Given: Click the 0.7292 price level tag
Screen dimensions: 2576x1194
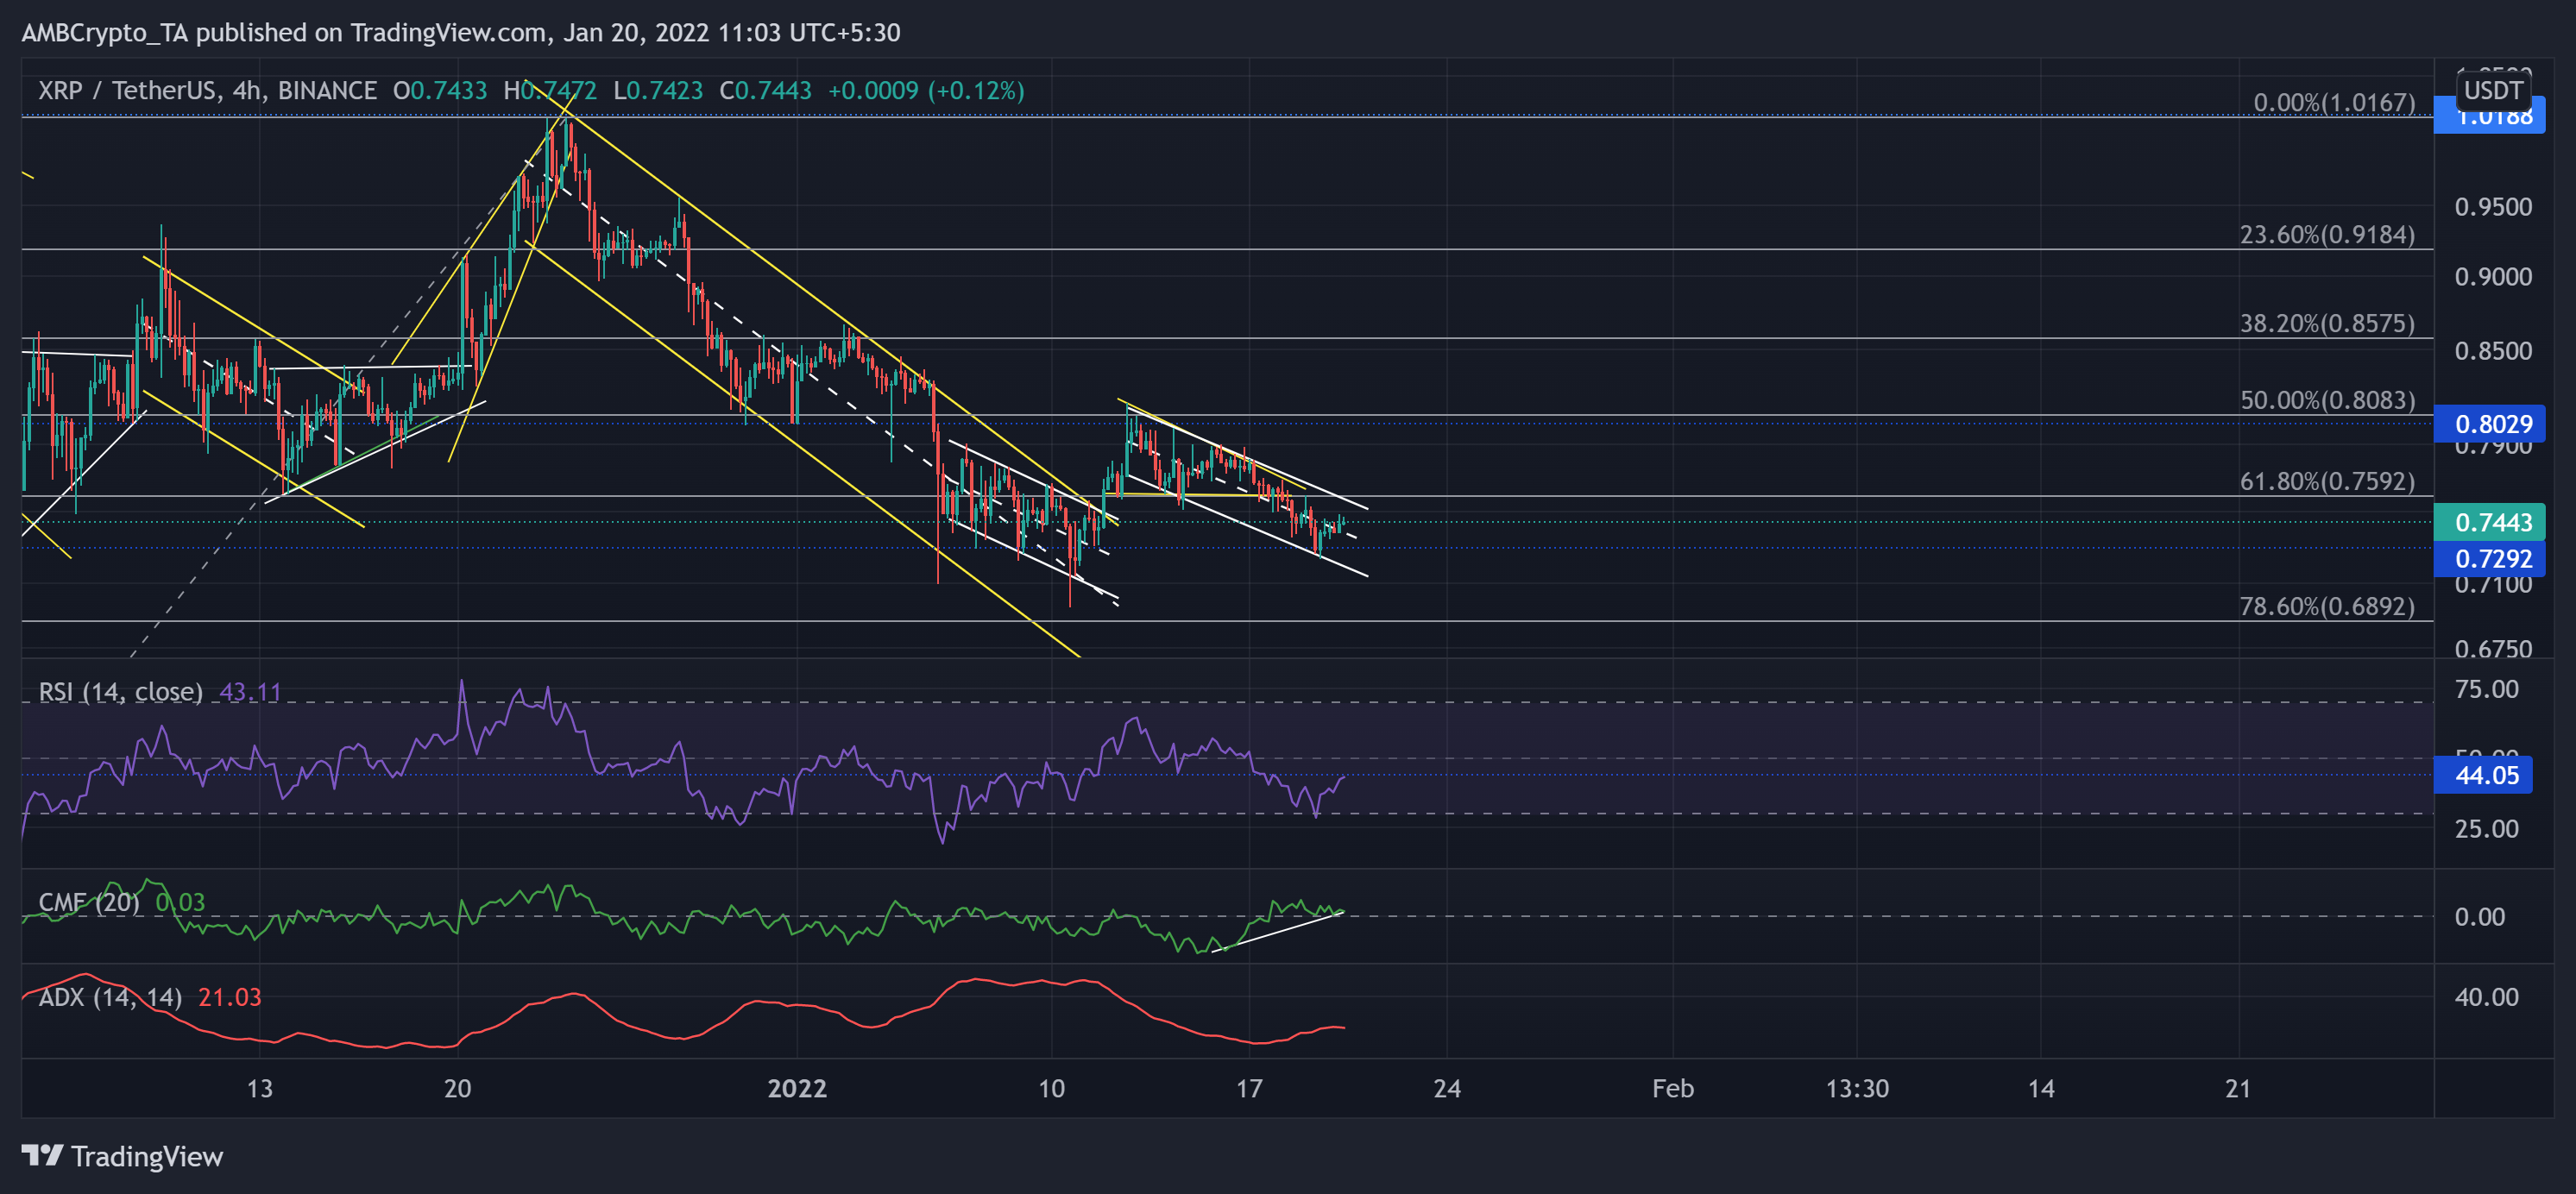Looking at the screenshot, I should (x=2489, y=558).
